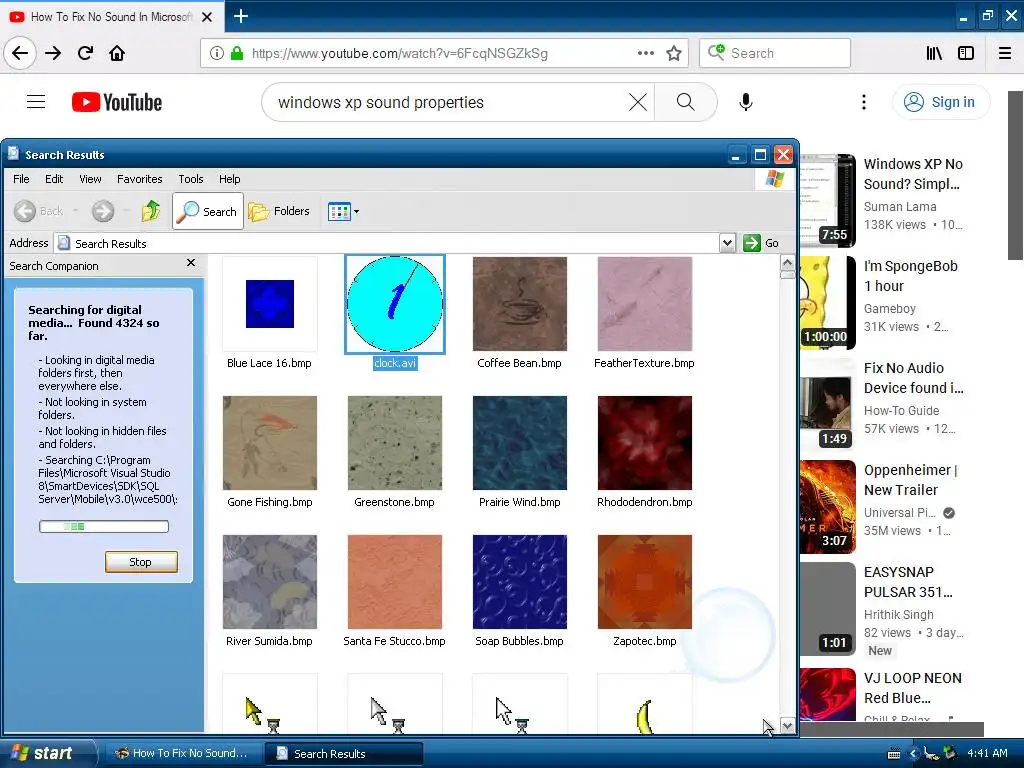1024x768 pixels.
Task: Toggle the Explorer Search toolbar button
Action: tap(208, 211)
